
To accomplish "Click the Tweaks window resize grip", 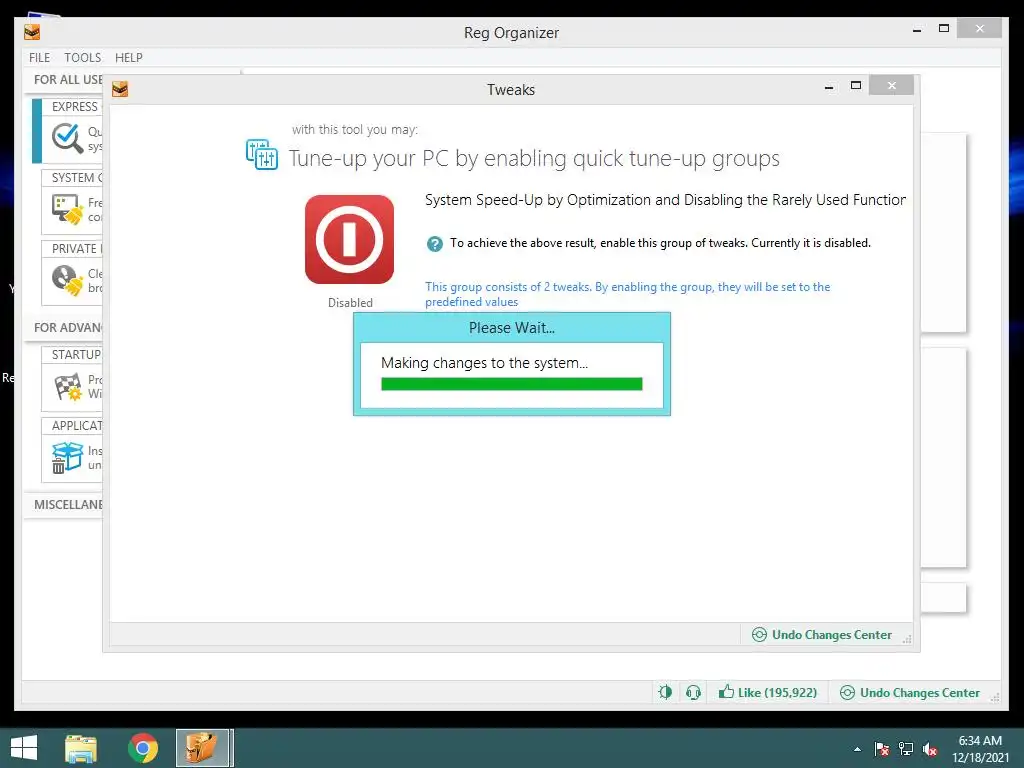I will coord(906,639).
